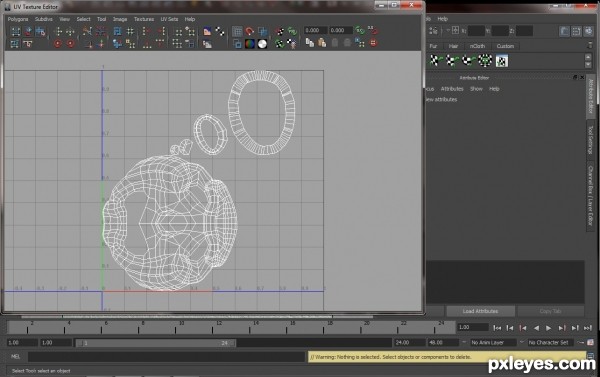Click the Sew UV edges icon

pos(101,31)
